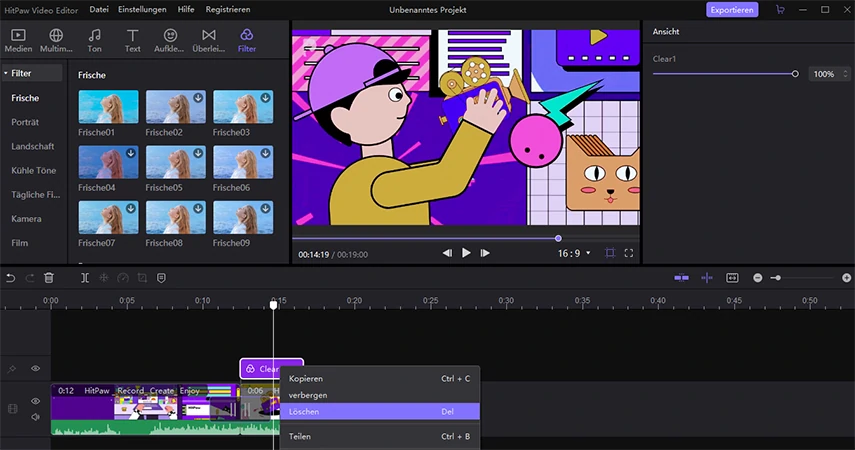Step to next frame in preview
The width and height of the screenshot is (855, 450).
pos(485,253)
